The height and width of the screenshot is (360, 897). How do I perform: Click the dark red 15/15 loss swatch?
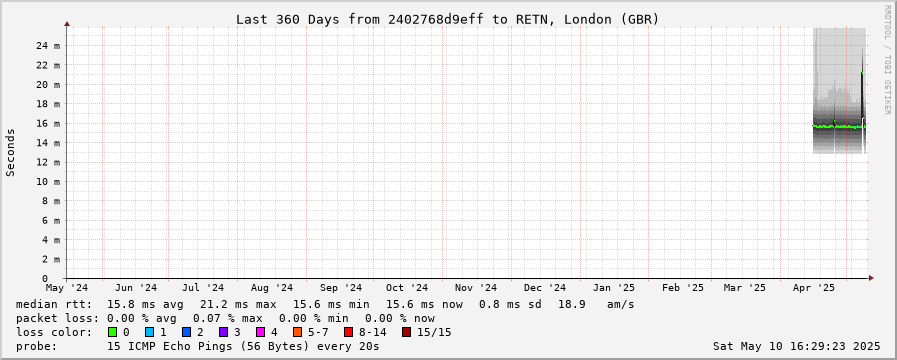[406, 332]
